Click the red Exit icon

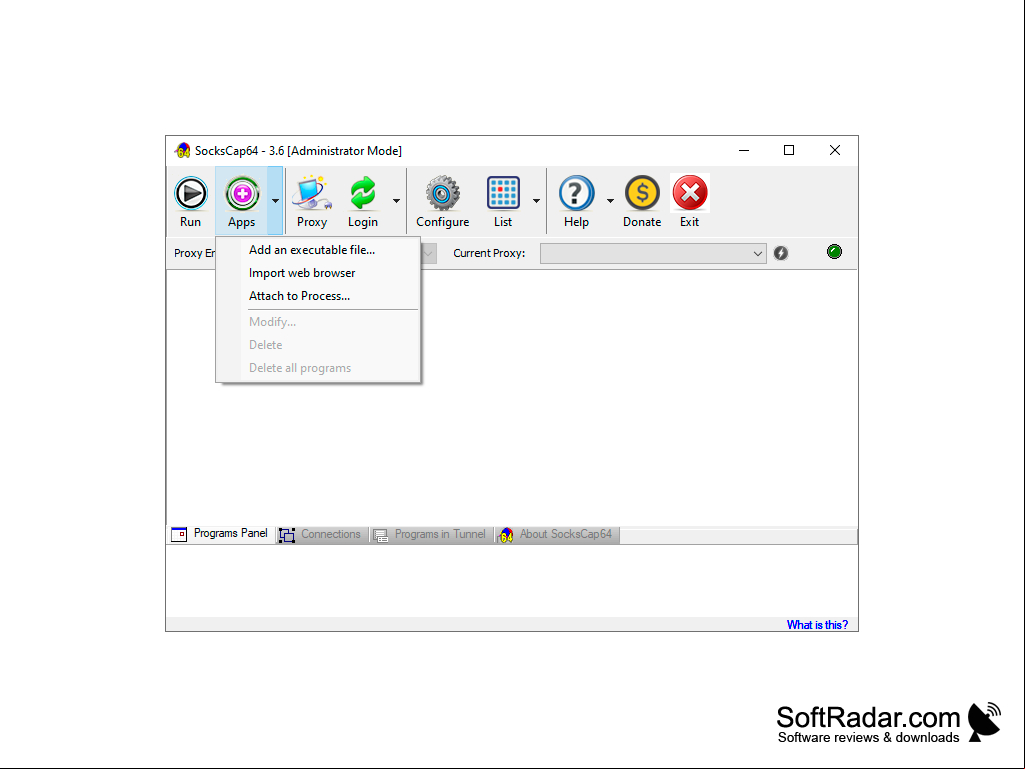pyautogui.click(x=690, y=194)
